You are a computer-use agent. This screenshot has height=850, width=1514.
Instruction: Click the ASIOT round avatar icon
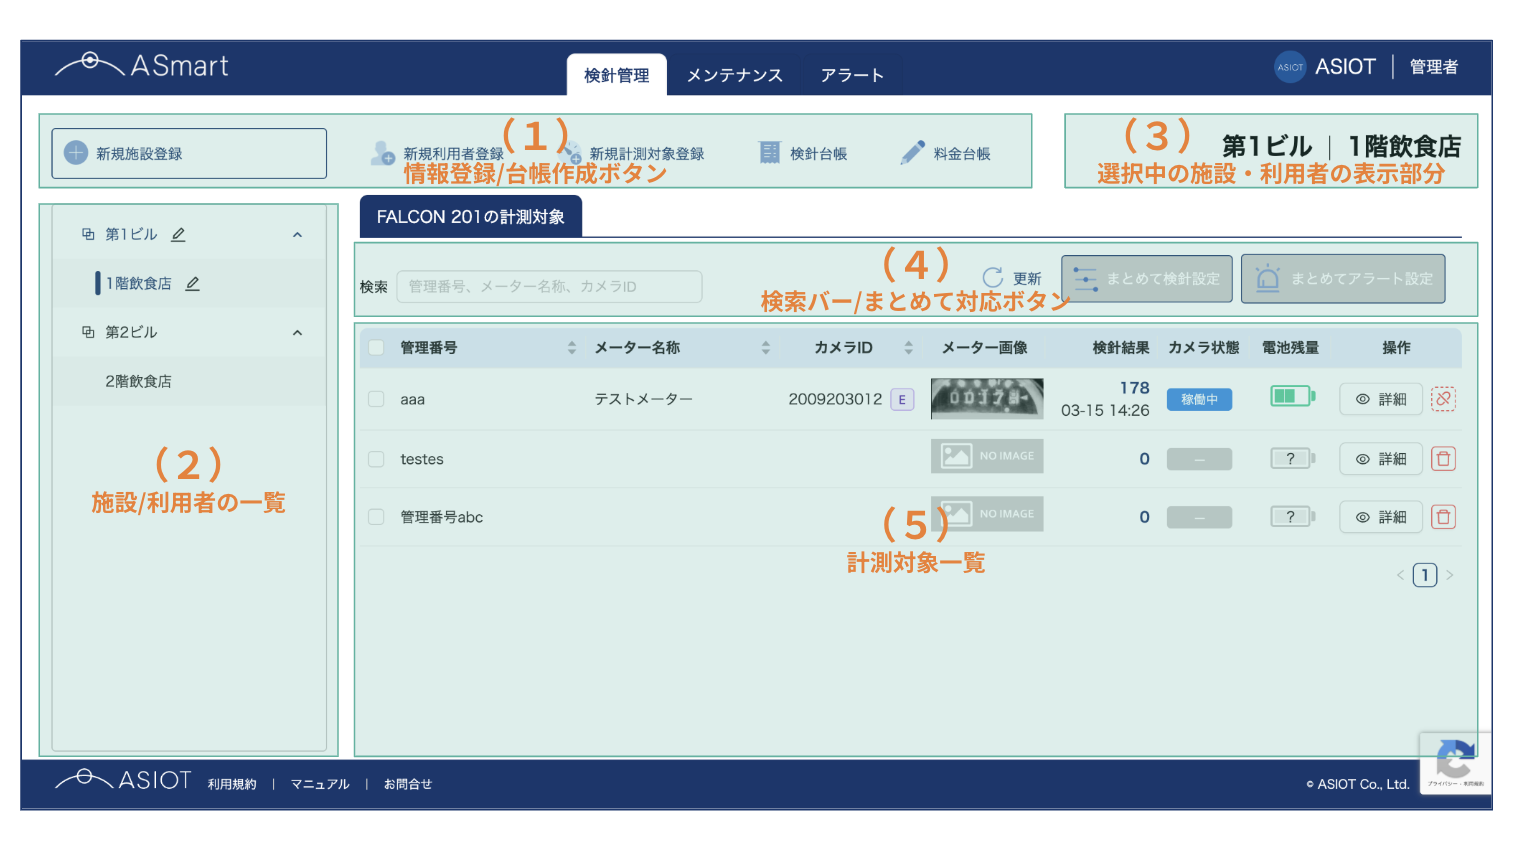pyautogui.click(x=1290, y=67)
